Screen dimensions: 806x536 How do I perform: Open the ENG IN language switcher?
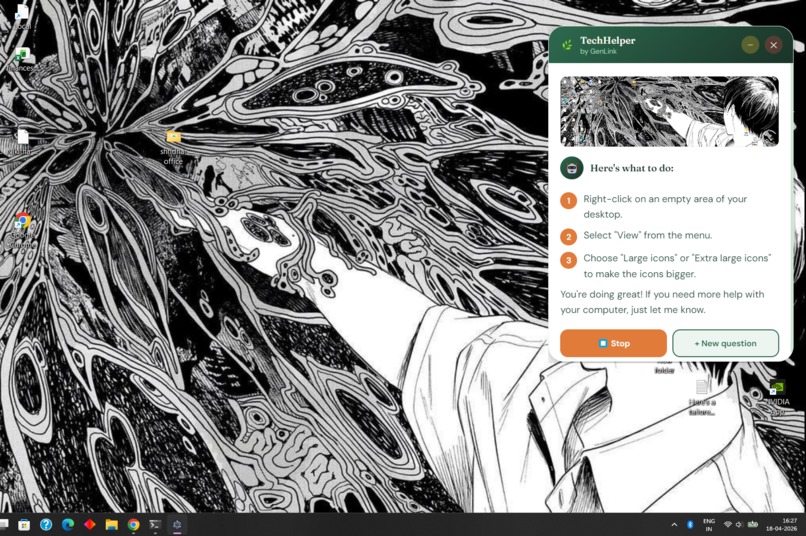click(709, 525)
